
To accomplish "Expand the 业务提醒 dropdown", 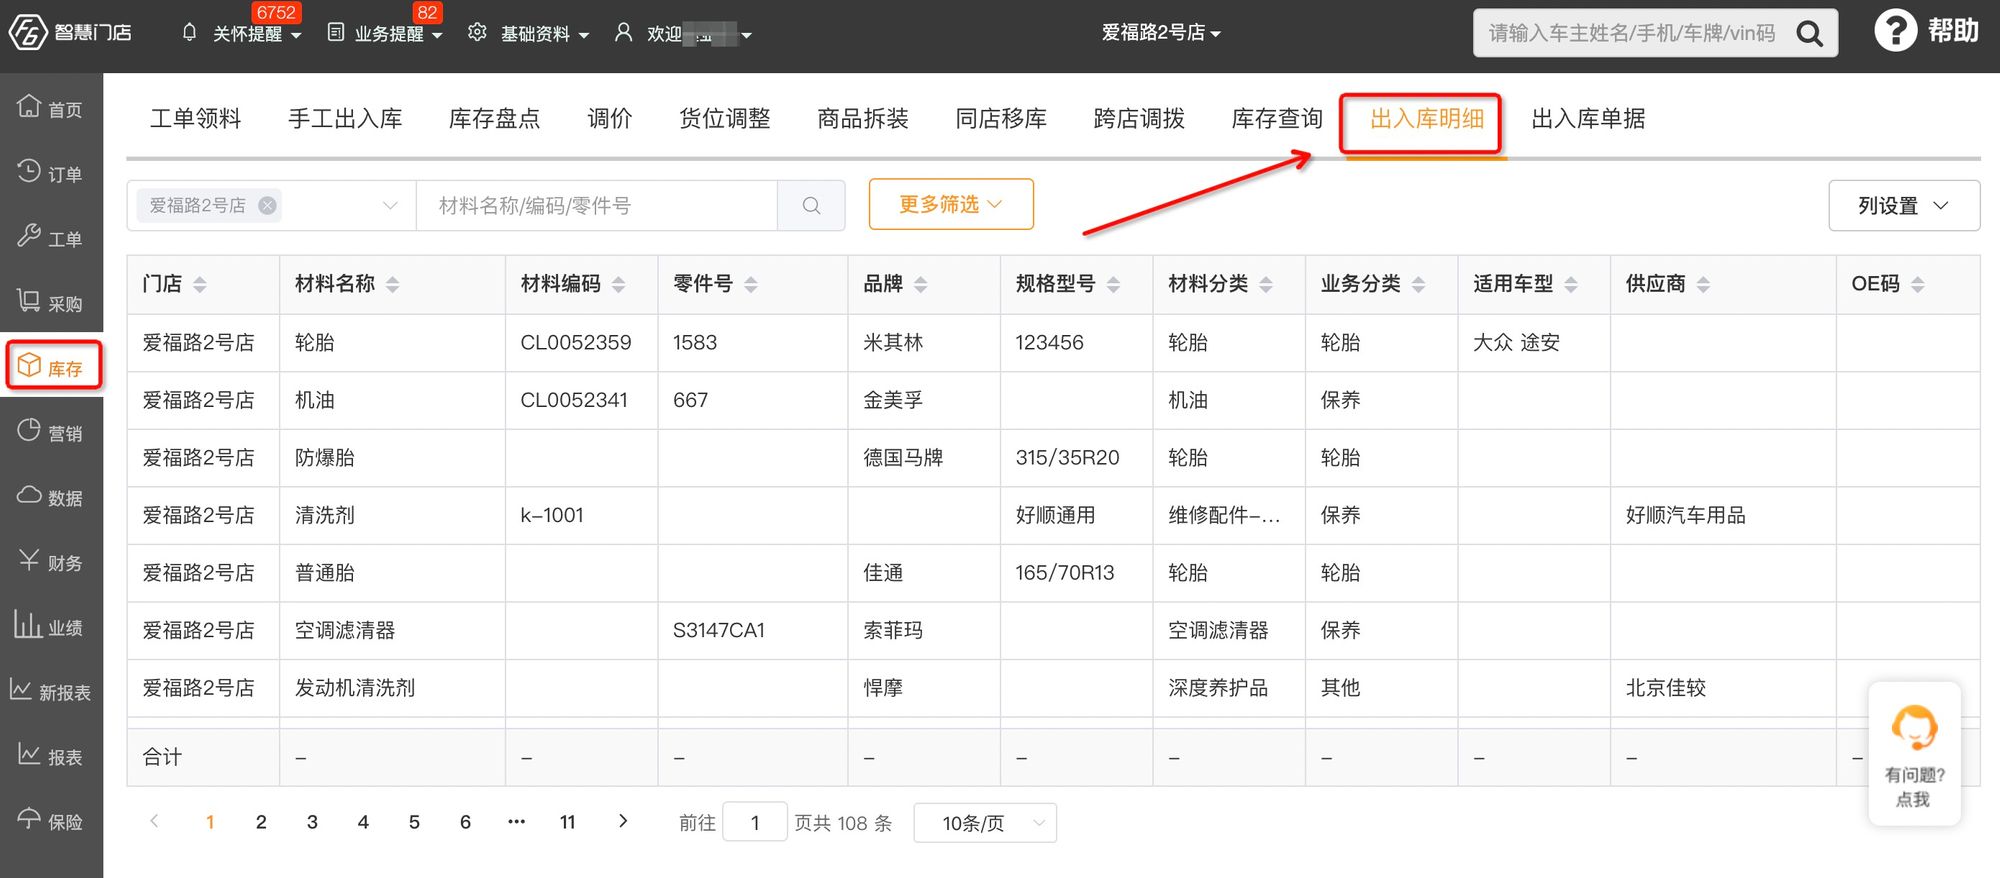I will [385, 33].
